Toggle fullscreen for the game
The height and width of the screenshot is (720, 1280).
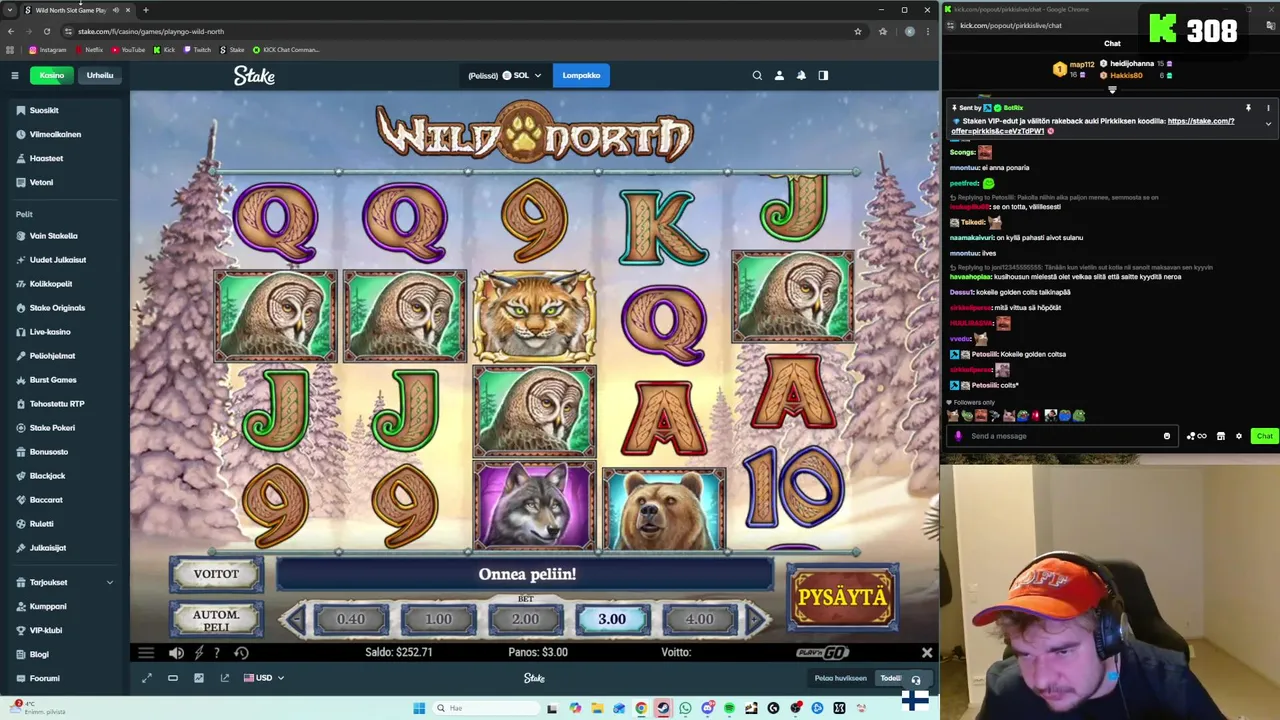[147, 678]
